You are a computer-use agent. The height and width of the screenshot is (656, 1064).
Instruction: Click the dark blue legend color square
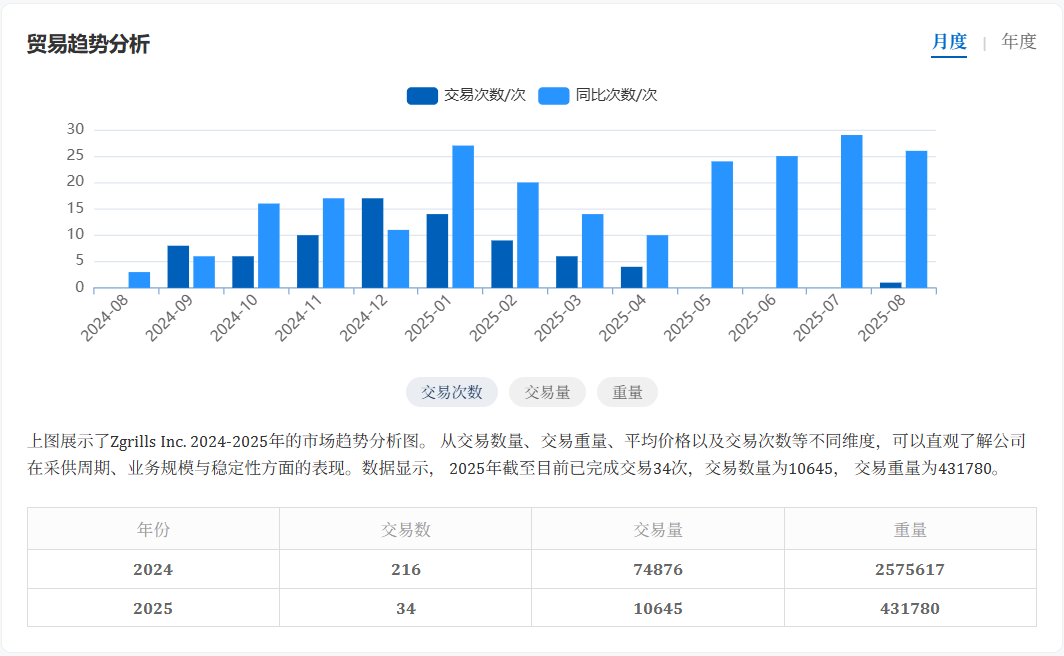(x=425, y=95)
